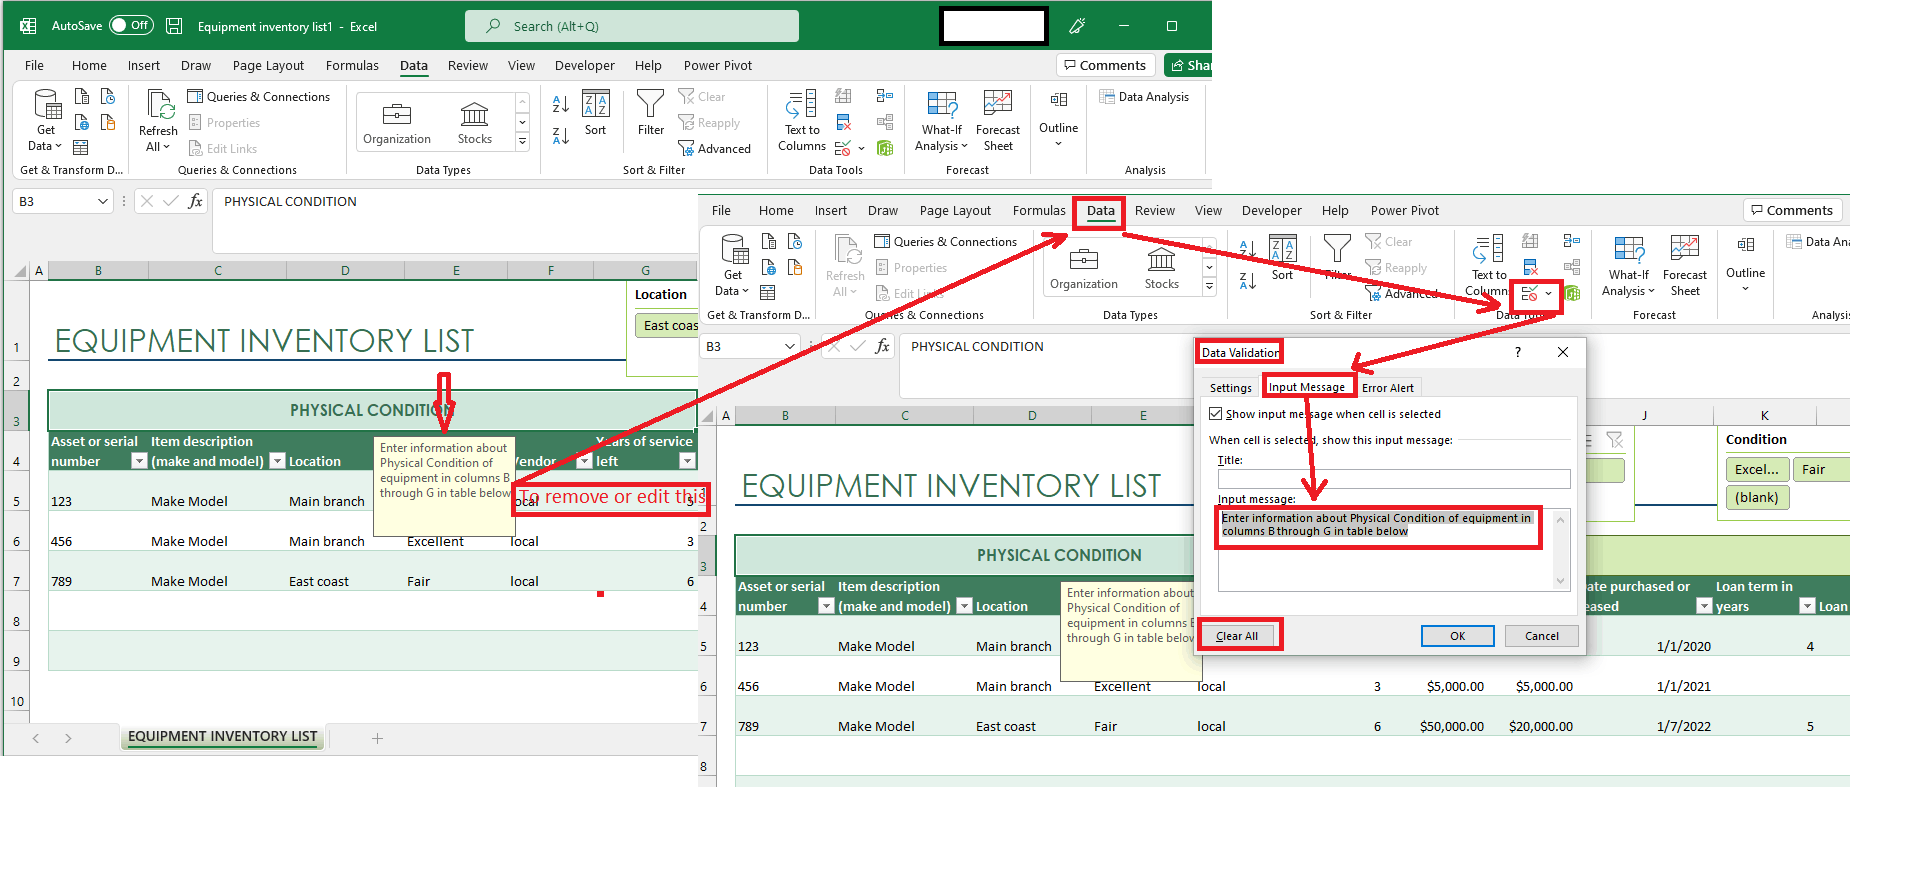Click the Title input field in dialog
The image size is (1911, 874).
(x=1394, y=479)
